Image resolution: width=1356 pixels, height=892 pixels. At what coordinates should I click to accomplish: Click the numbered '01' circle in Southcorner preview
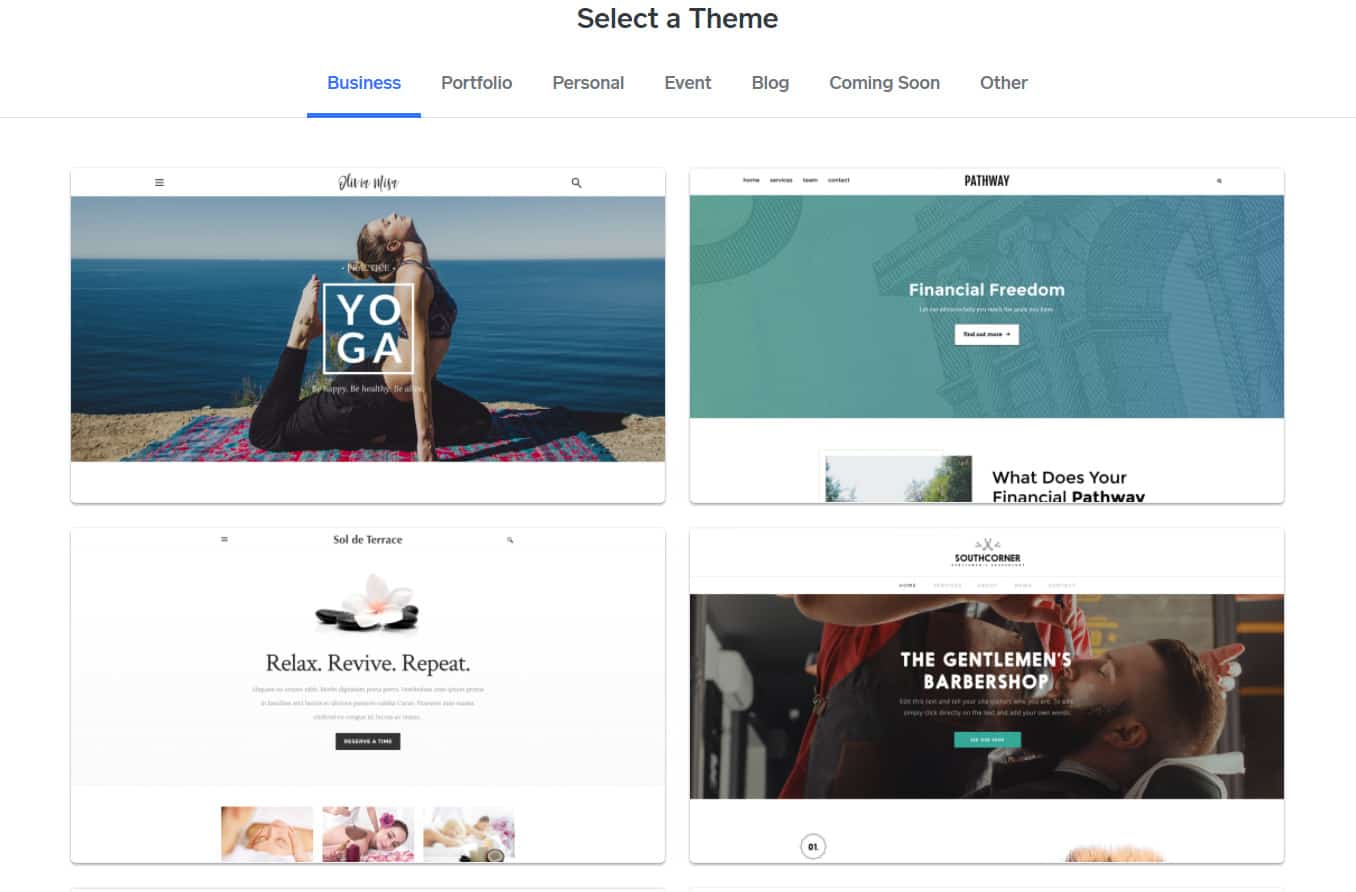pyautogui.click(x=813, y=845)
